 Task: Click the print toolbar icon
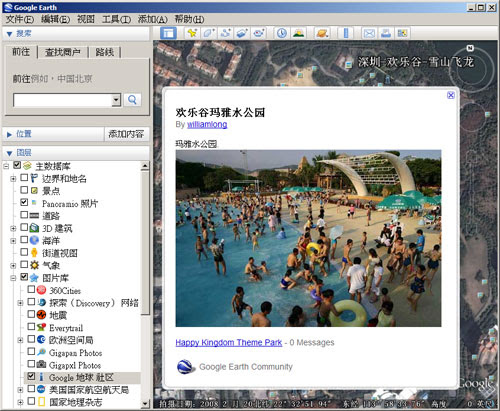pyautogui.click(x=386, y=33)
